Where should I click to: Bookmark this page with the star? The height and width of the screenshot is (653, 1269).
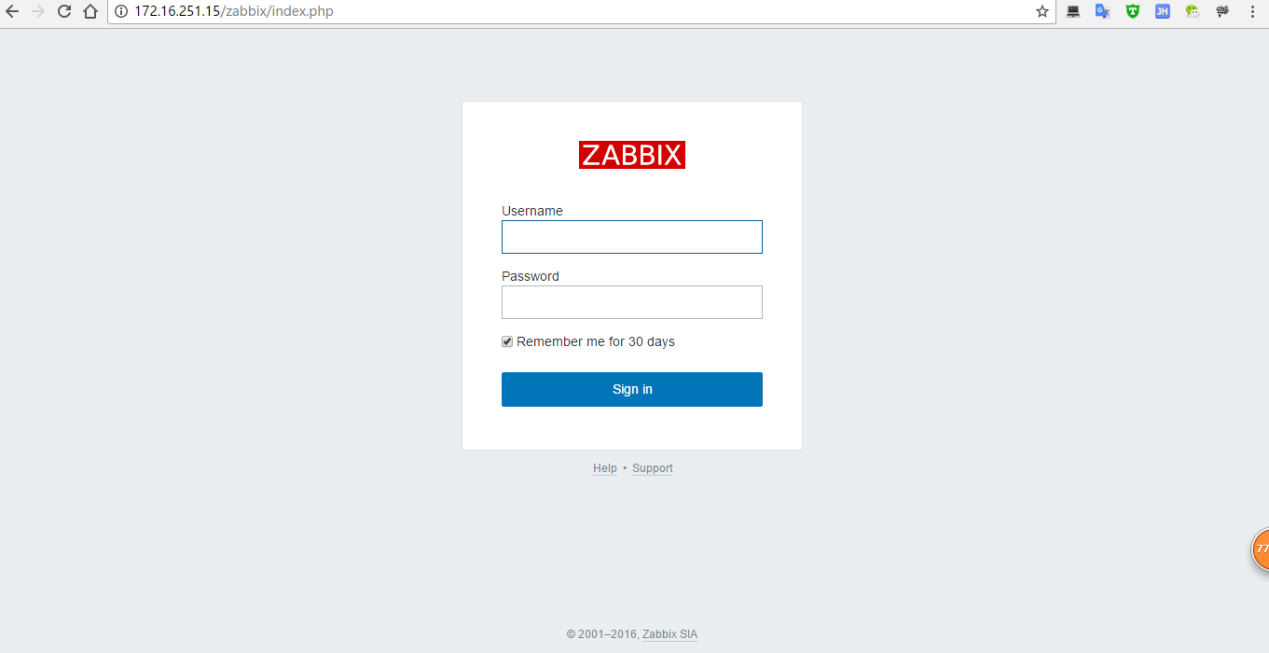(1042, 12)
